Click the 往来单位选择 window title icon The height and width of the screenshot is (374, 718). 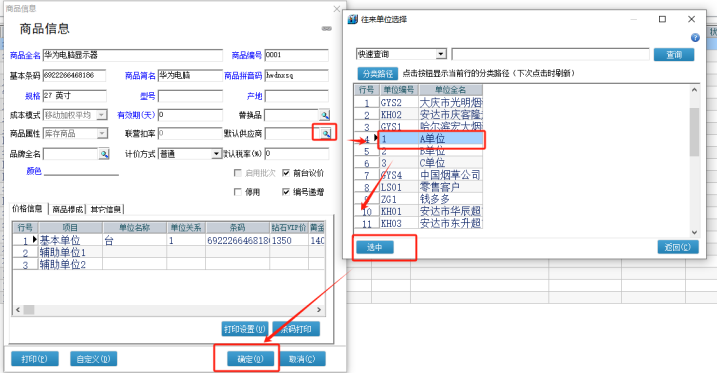pos(353,19)
